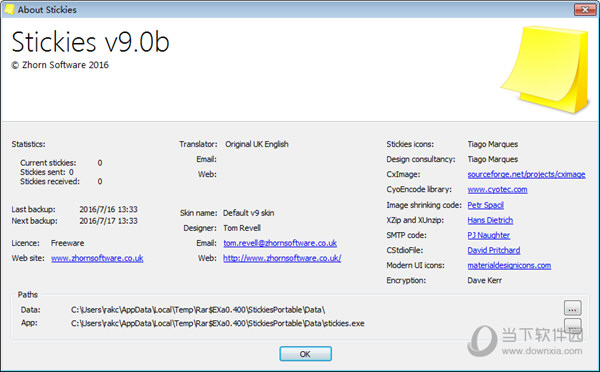Open PJ Naughter link
The height and width of the screenshot is (372, 600).
pos(489,235)
